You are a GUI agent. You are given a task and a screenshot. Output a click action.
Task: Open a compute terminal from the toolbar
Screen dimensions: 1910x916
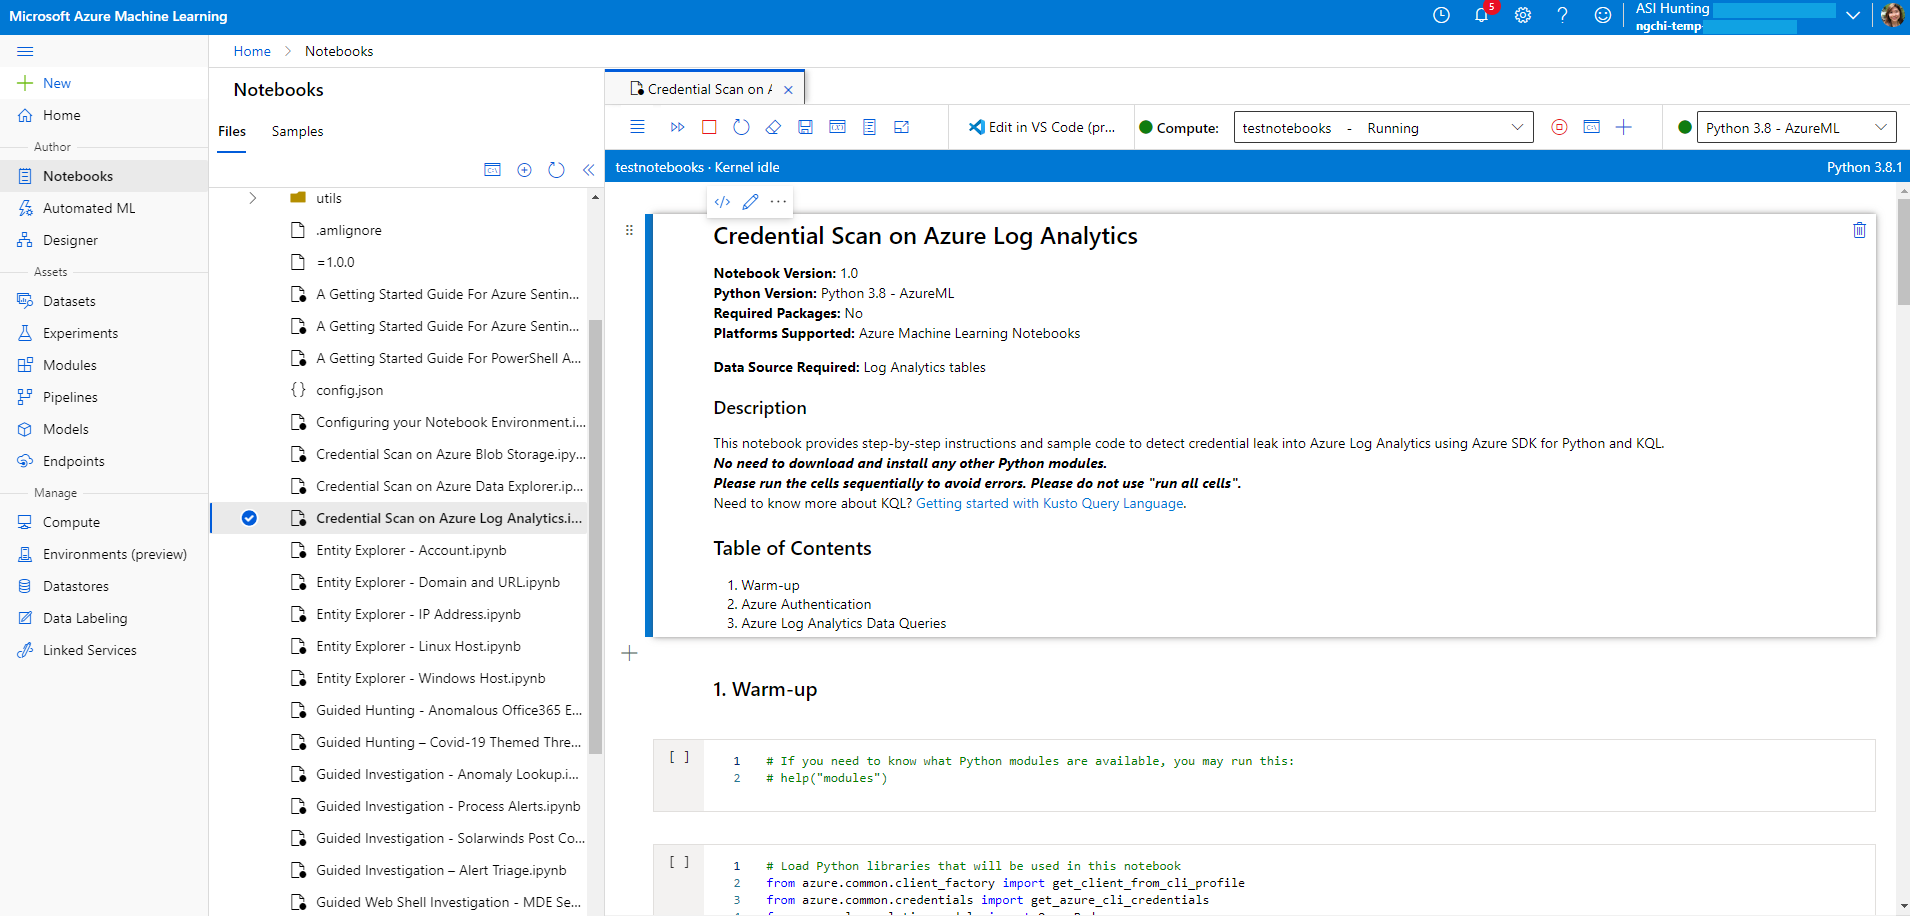click(x=1591, y=127)
